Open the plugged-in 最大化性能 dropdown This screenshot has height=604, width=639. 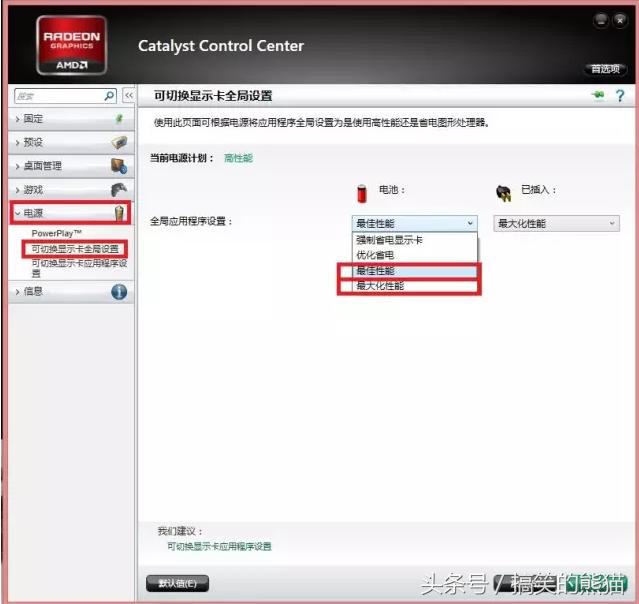click(x=556, y=223)
